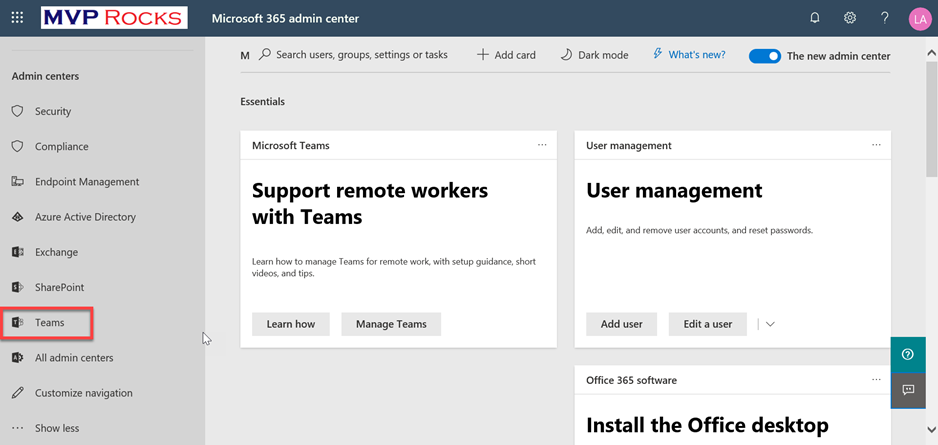This screenshot has width=938, height=445.
Task: Click the Essentials section label
Action: point(263,102)
